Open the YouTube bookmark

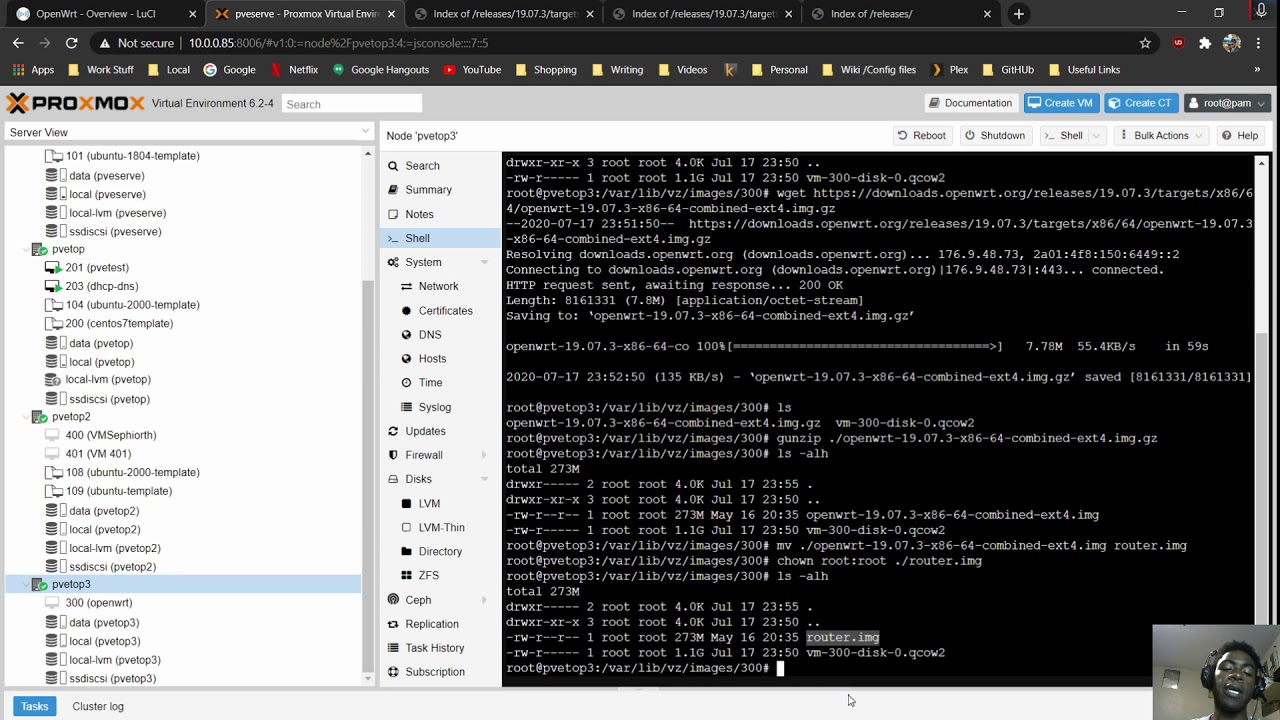coord(472,70)
